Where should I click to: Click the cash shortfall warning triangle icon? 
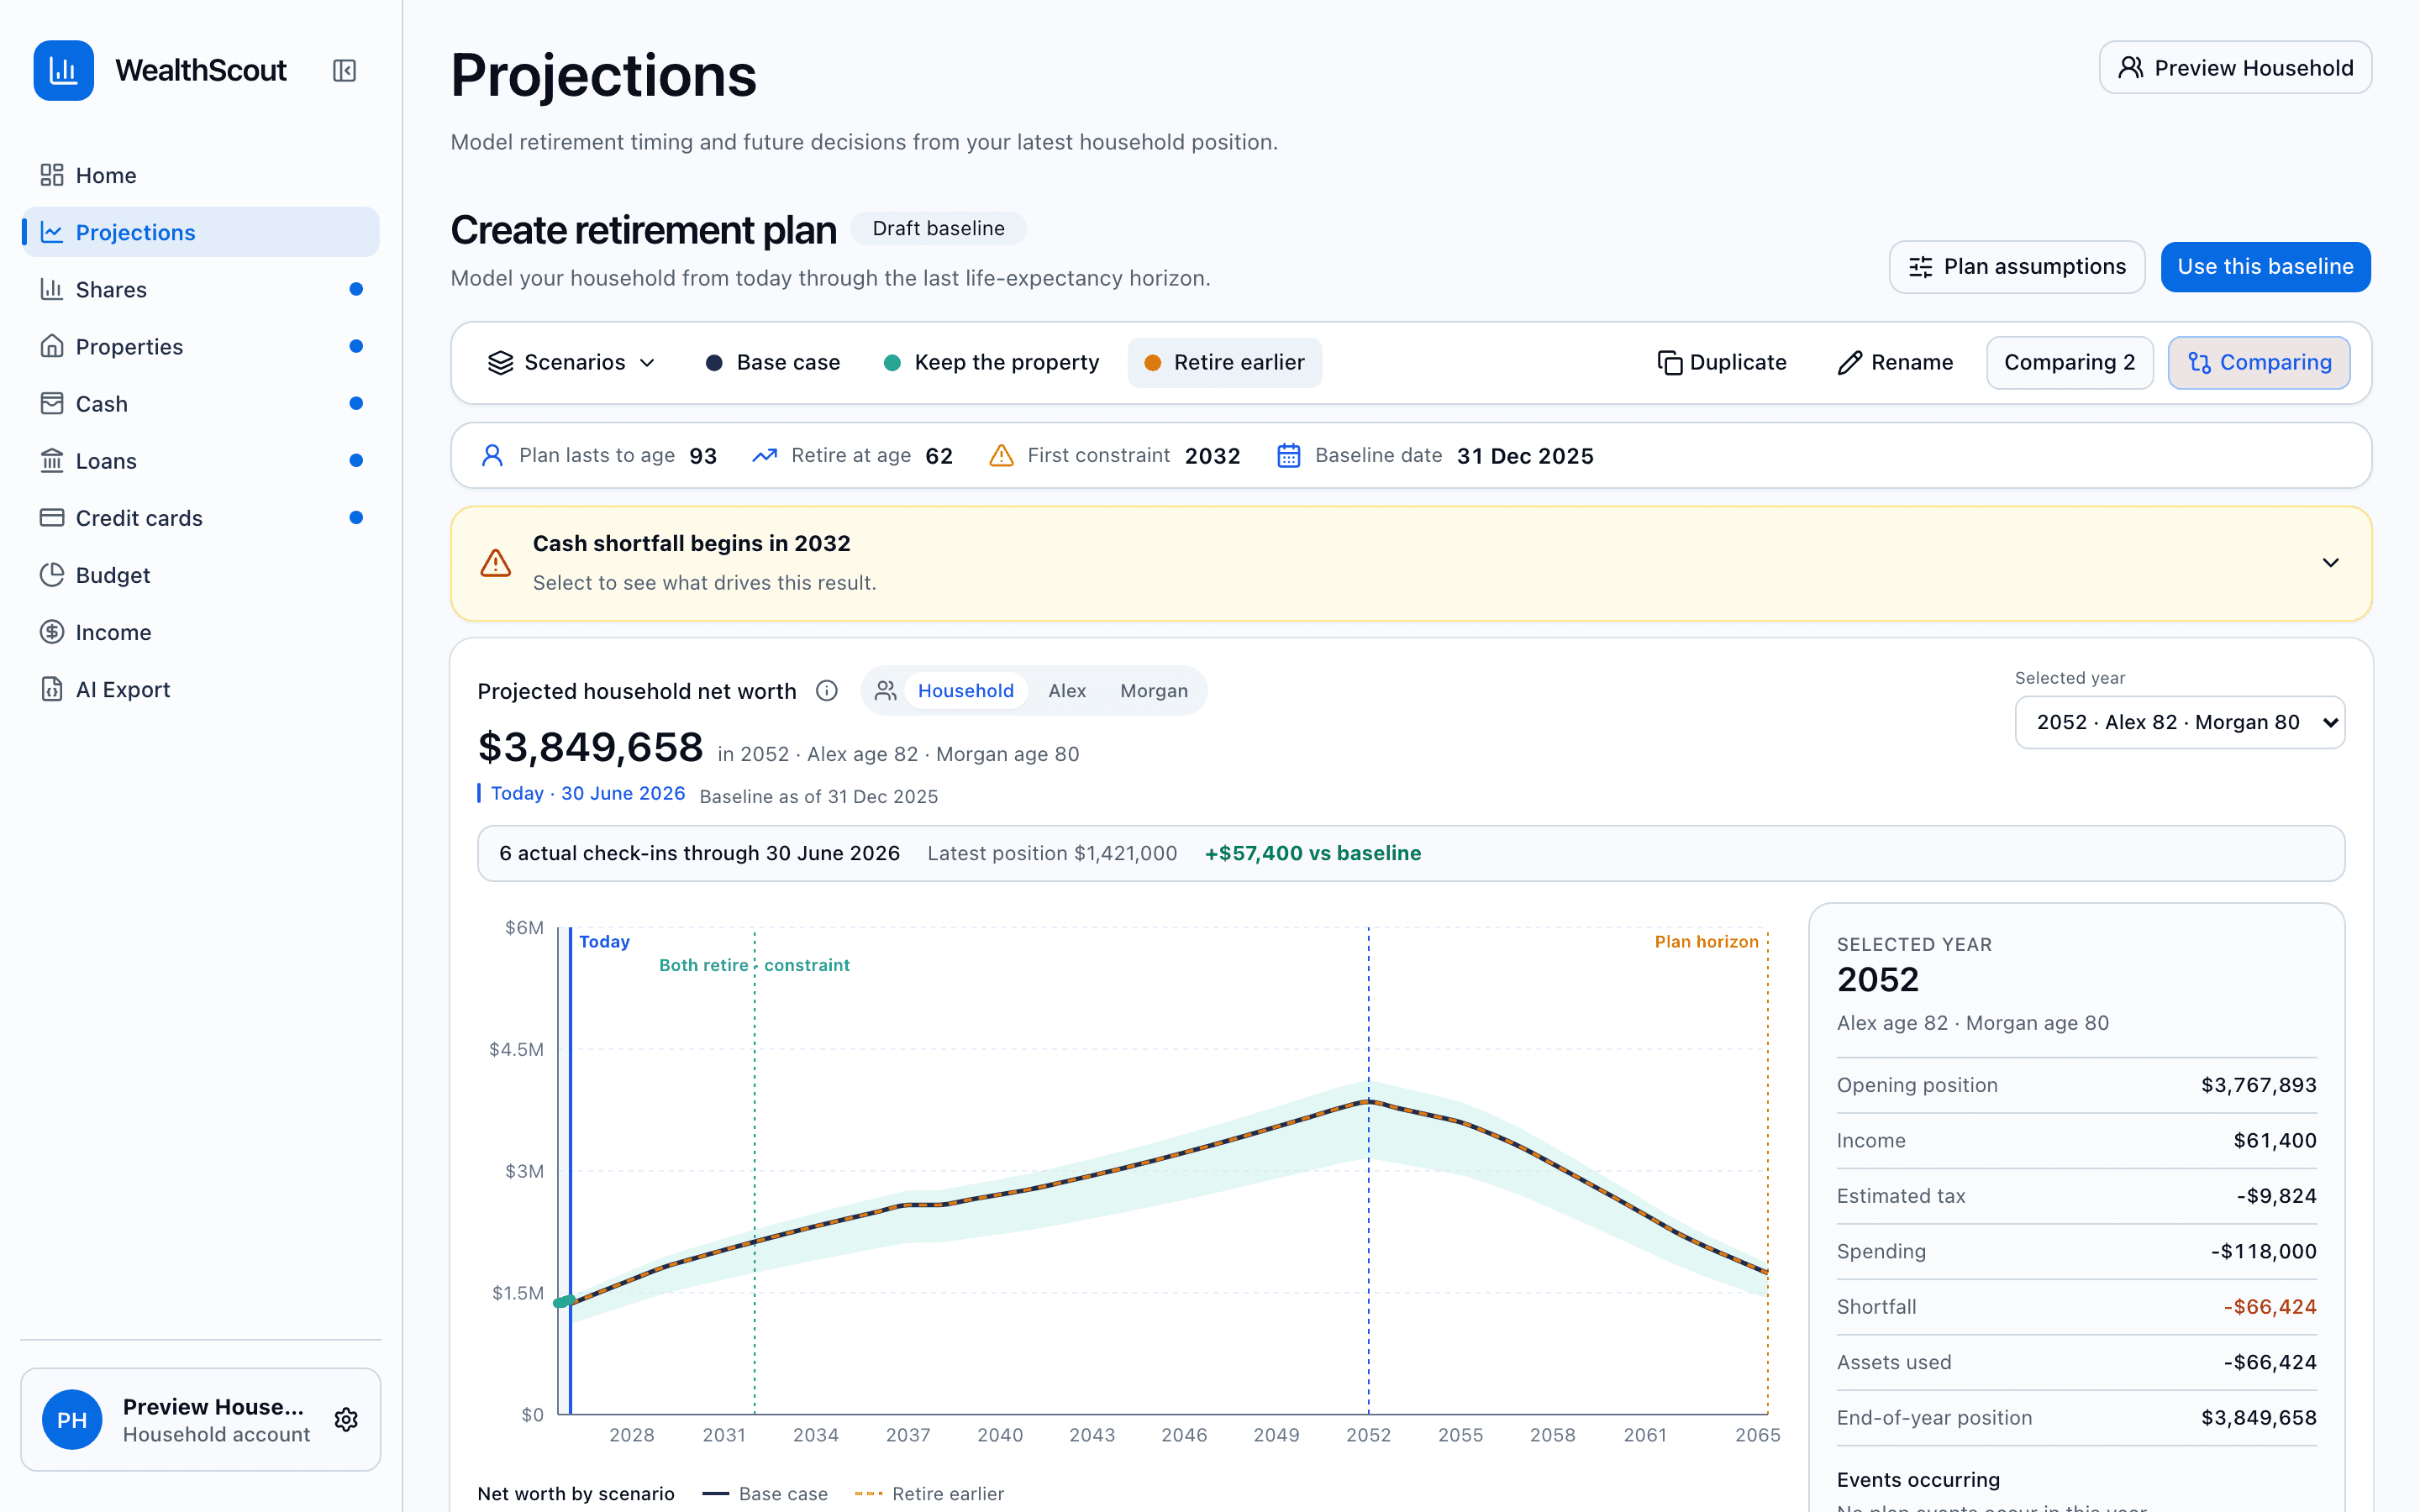[x=496, y=563]
